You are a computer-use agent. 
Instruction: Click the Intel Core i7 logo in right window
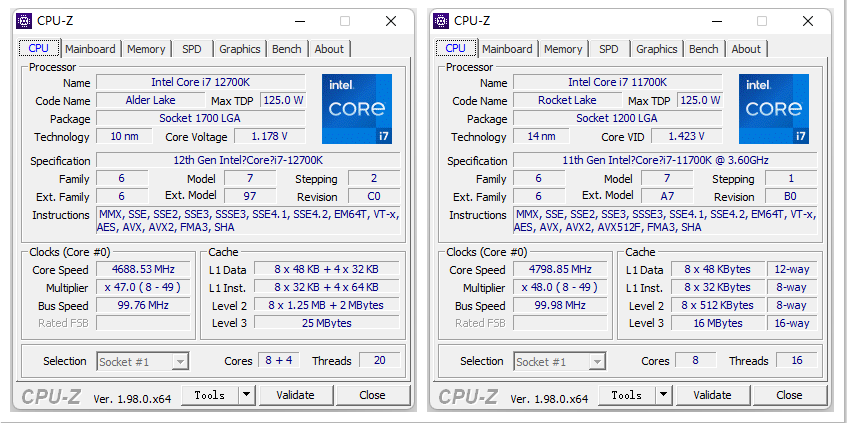tap(774, 109)
